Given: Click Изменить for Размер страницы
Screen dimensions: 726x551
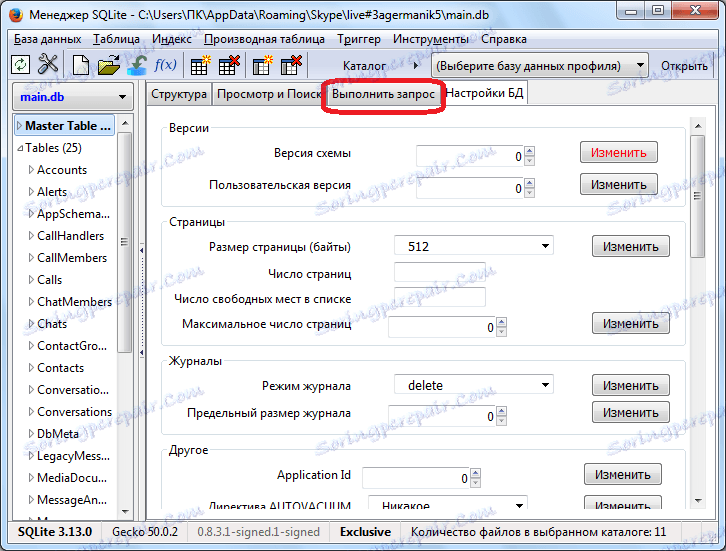Looking at the screenshot, I should click(x=631, y=246).
